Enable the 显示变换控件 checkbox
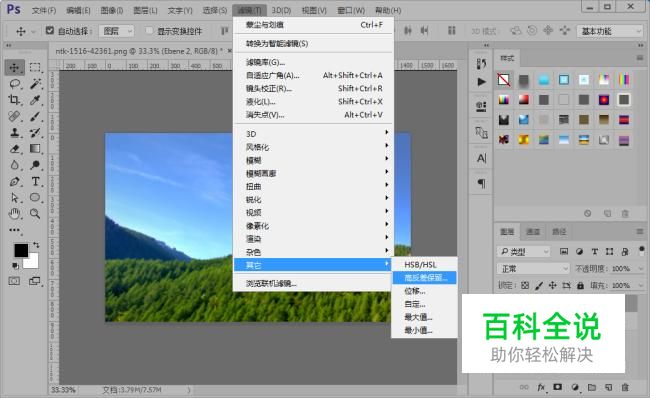This screenshot has width=650, height=398. [x=149, y=30]
